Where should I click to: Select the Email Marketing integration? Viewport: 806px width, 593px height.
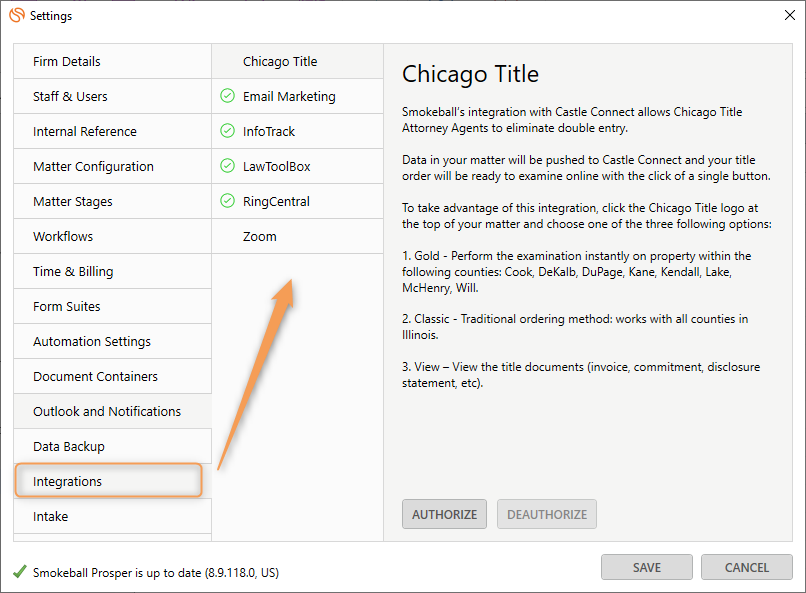[298, 96]
